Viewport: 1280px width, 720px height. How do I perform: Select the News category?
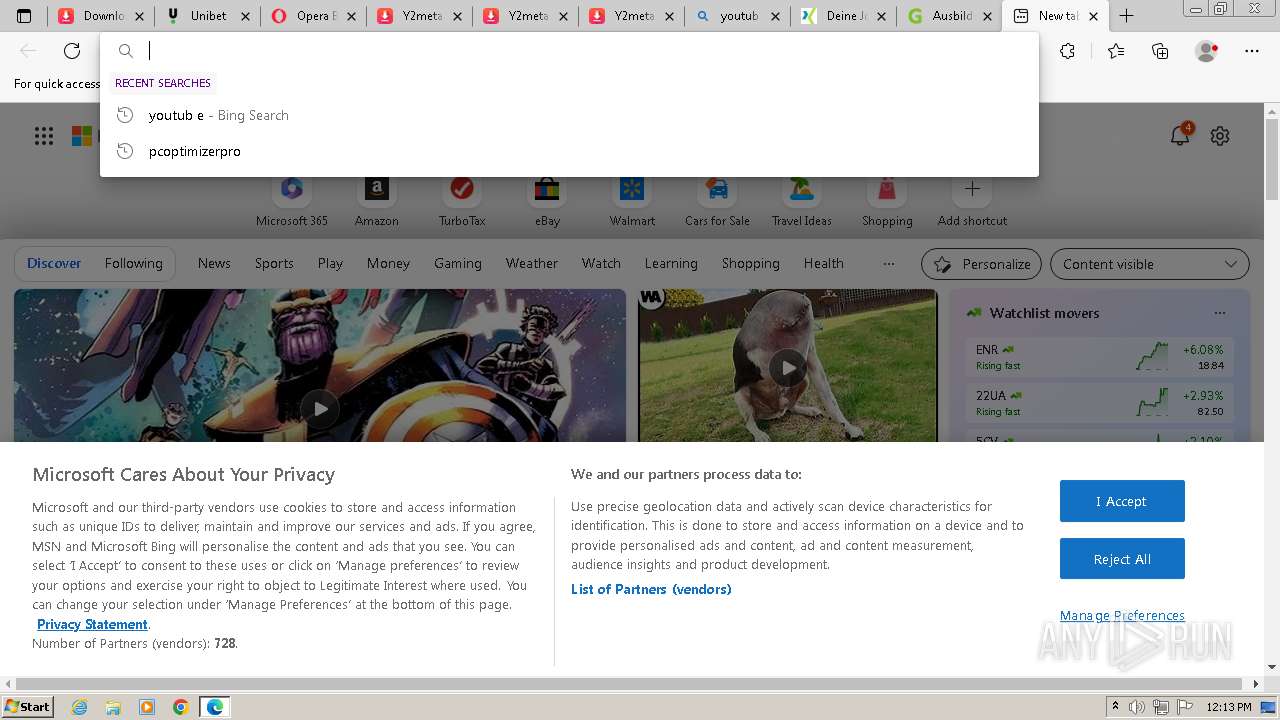(214, 263)
